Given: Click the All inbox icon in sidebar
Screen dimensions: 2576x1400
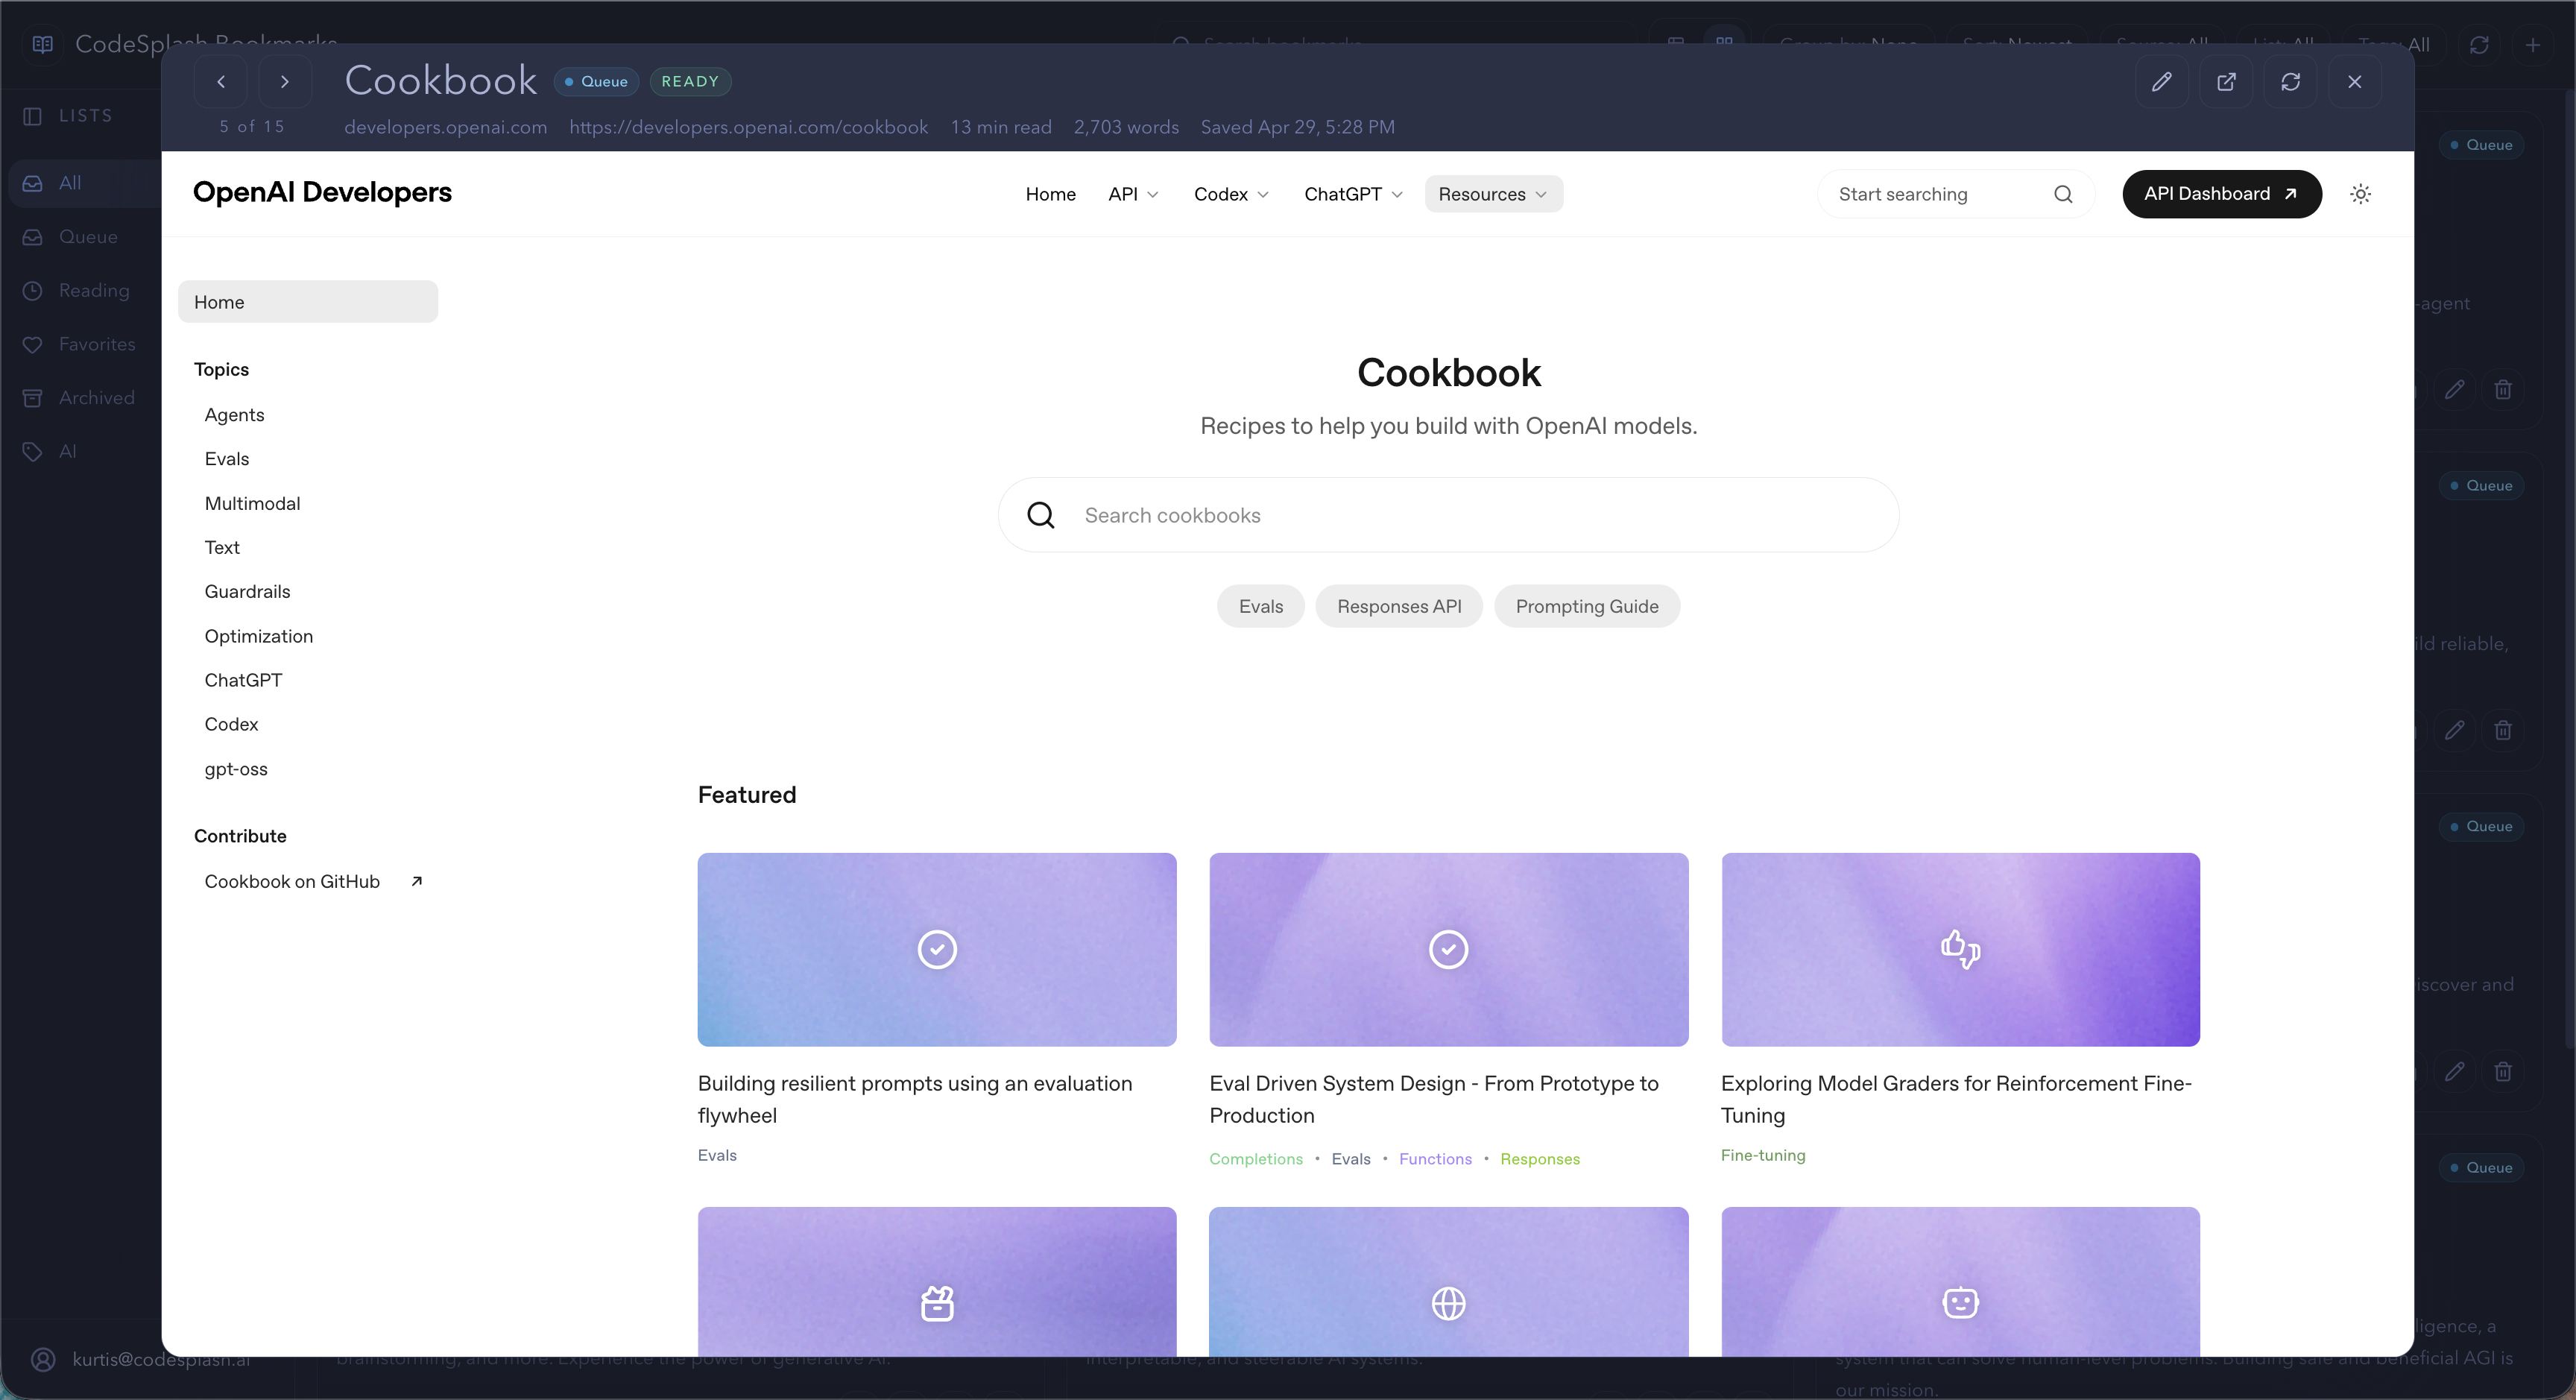Looking at the screenshot, I should click(33, 183).
